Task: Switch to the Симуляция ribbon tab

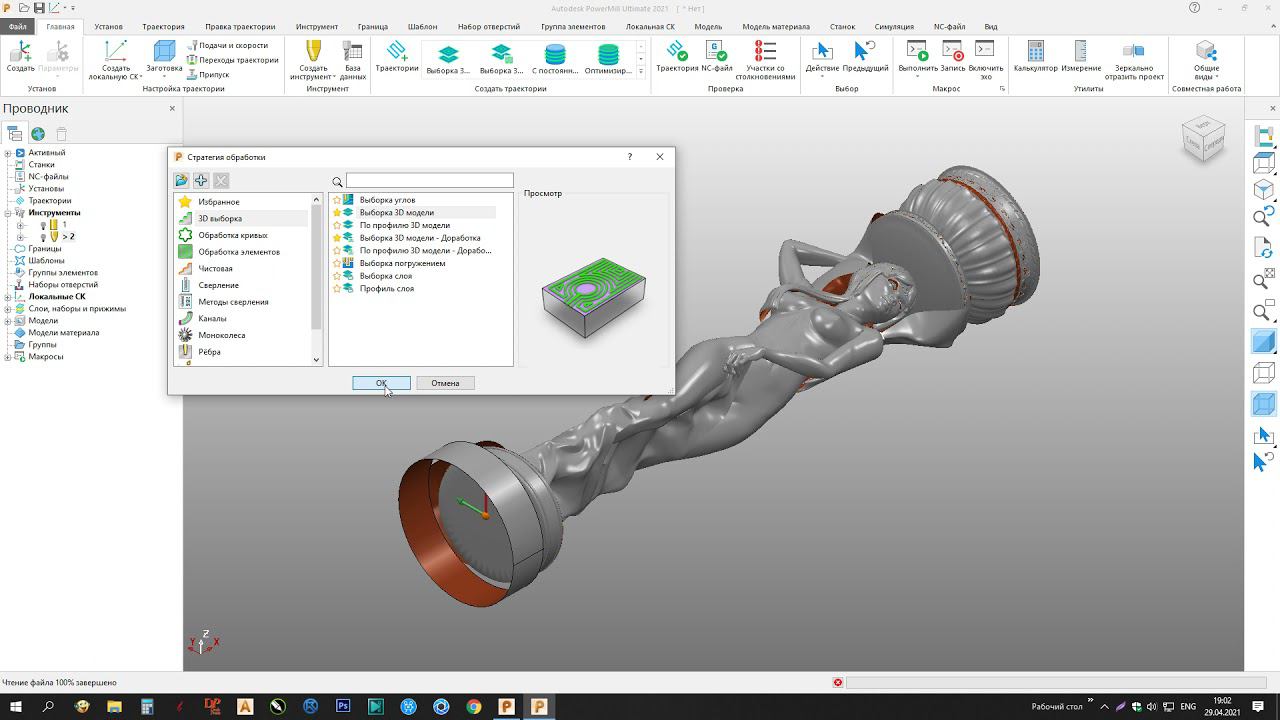Action: tap(894, 27)
